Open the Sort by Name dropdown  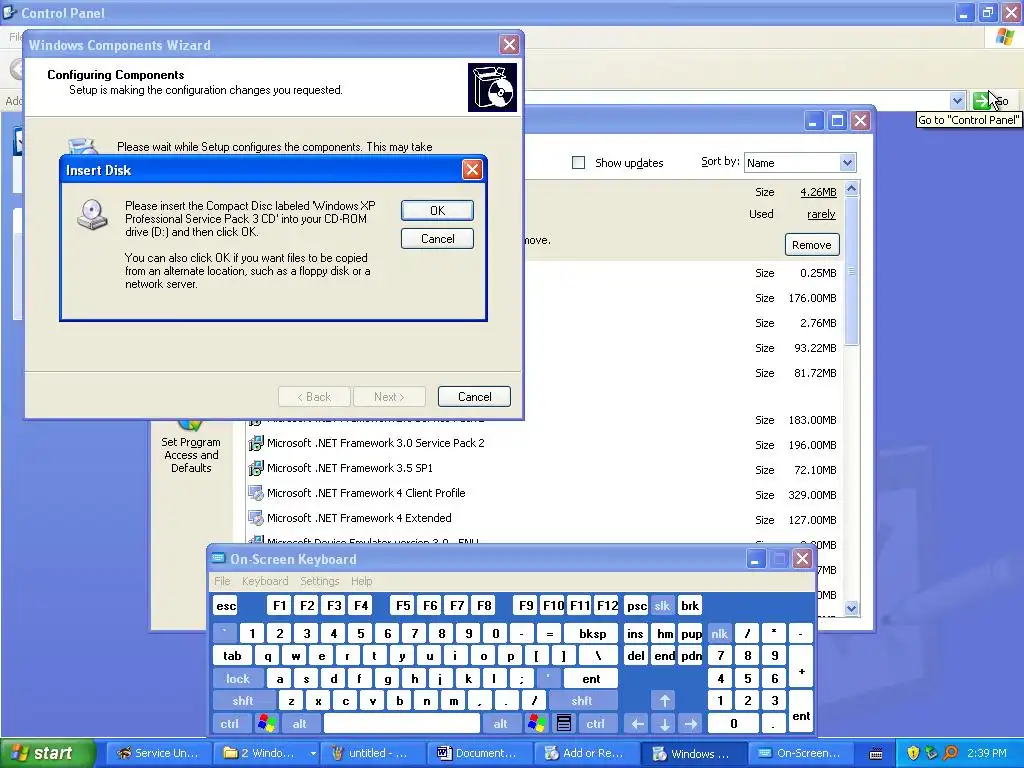click(x=847, y=163)
